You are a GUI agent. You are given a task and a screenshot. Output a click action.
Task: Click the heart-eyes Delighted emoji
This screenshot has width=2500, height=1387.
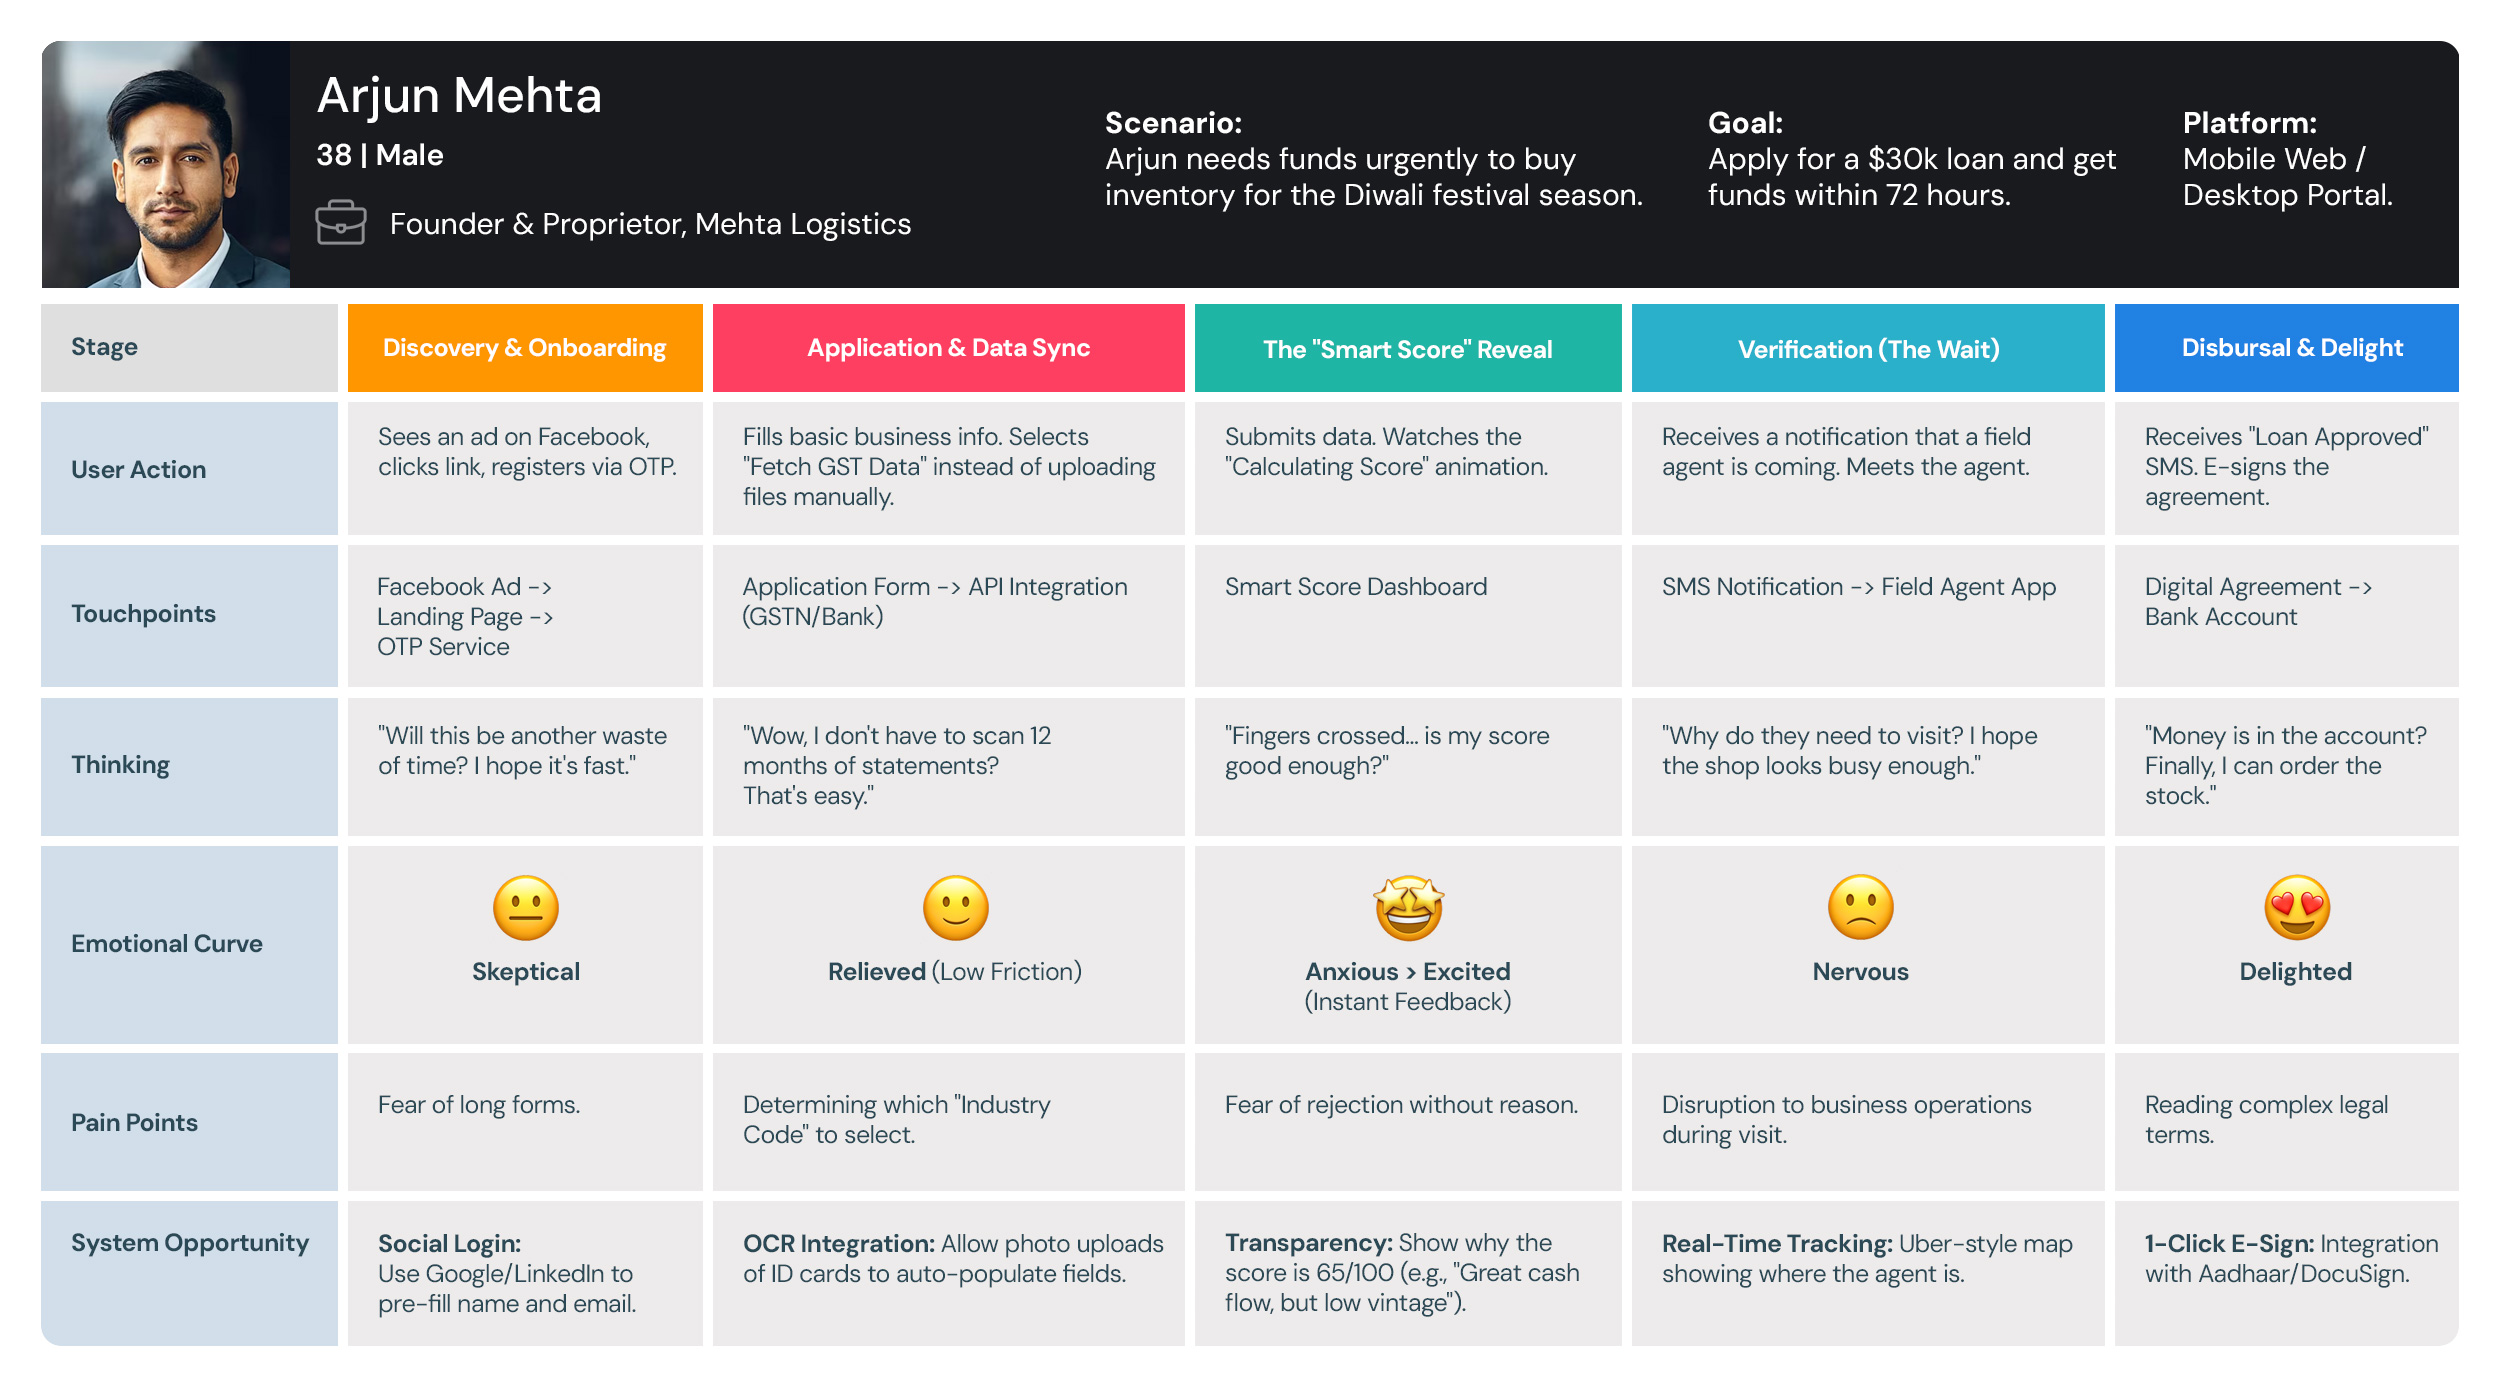click(2296, 908)
